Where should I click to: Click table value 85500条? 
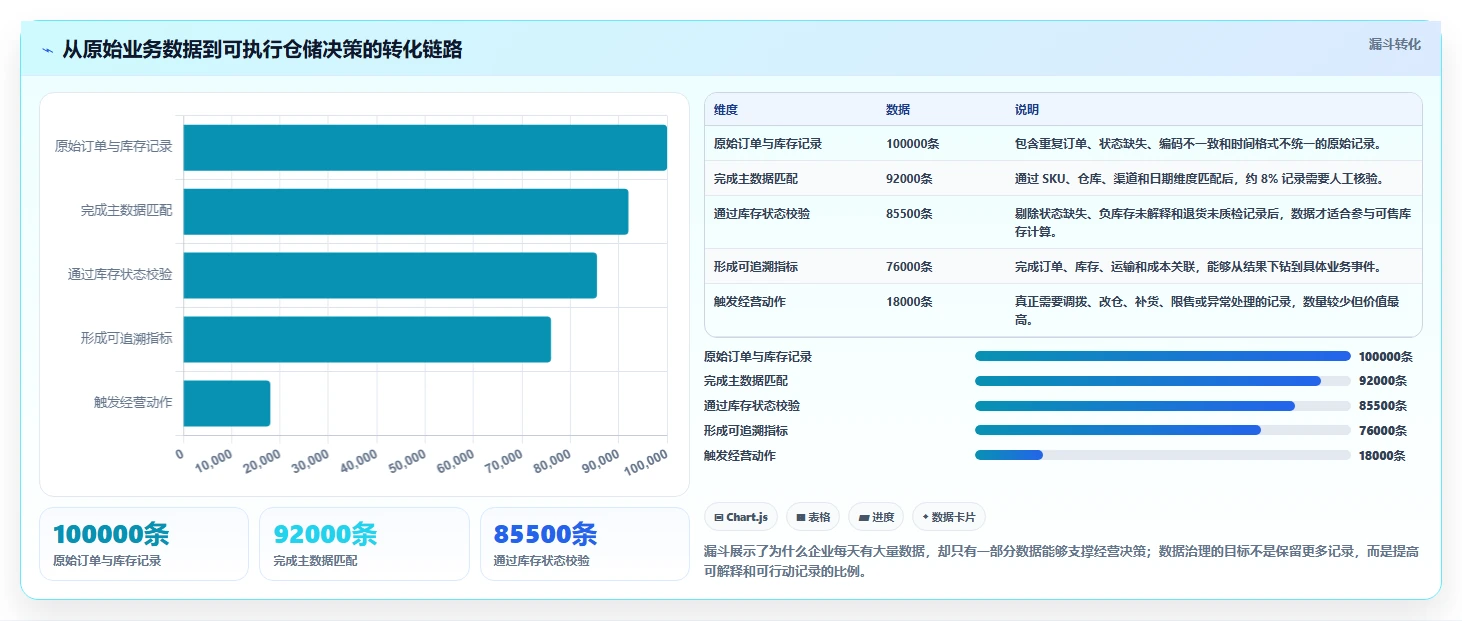coord(910,213)
